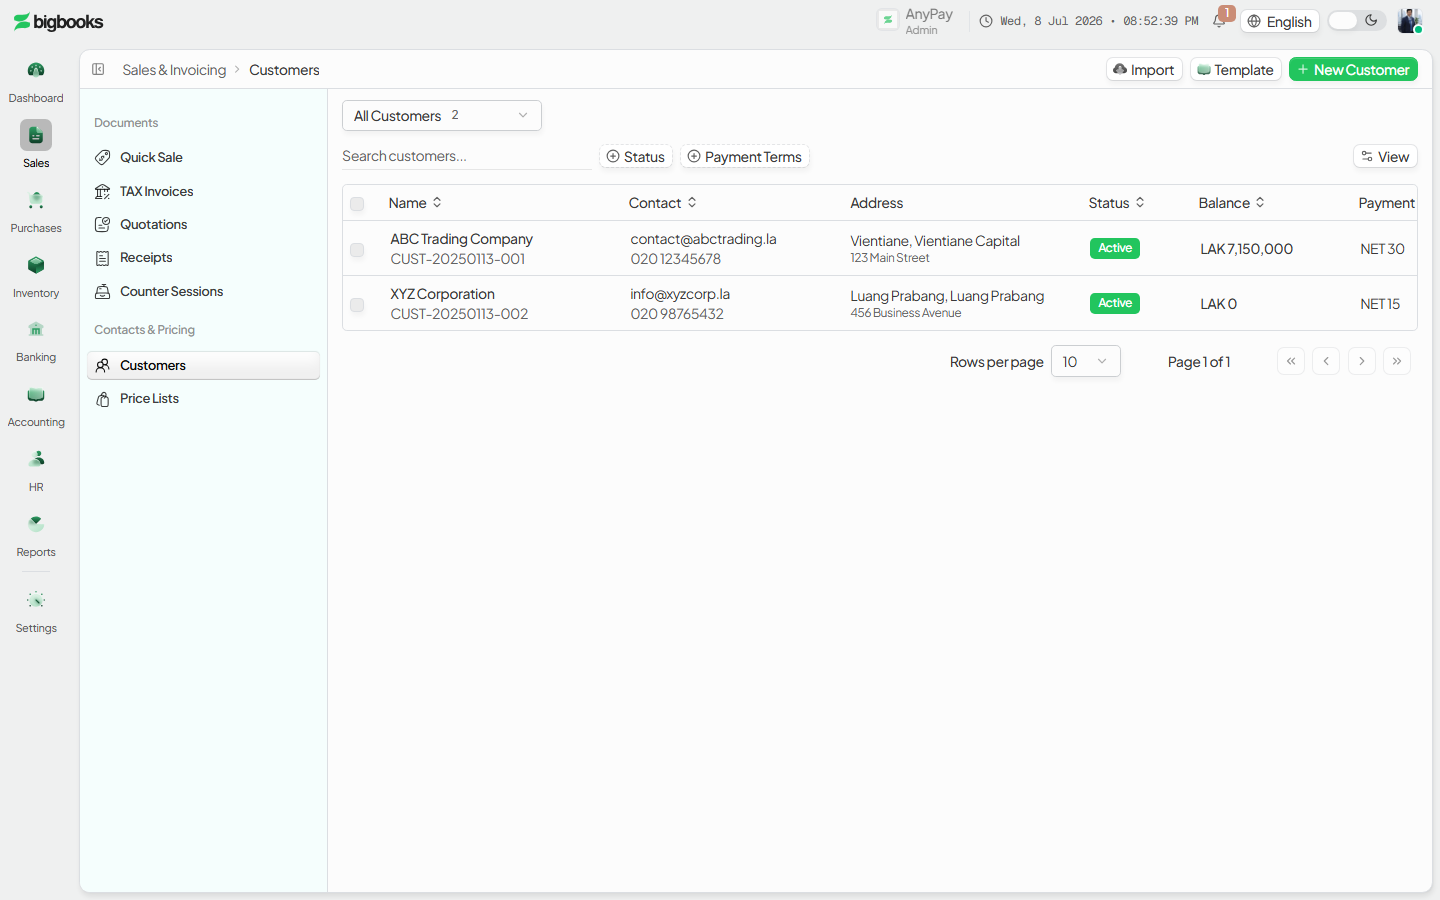Viewport: 1440px width, 900px height.
Task: Click the AnyPay company icon
Action: (x=888, y=20)
